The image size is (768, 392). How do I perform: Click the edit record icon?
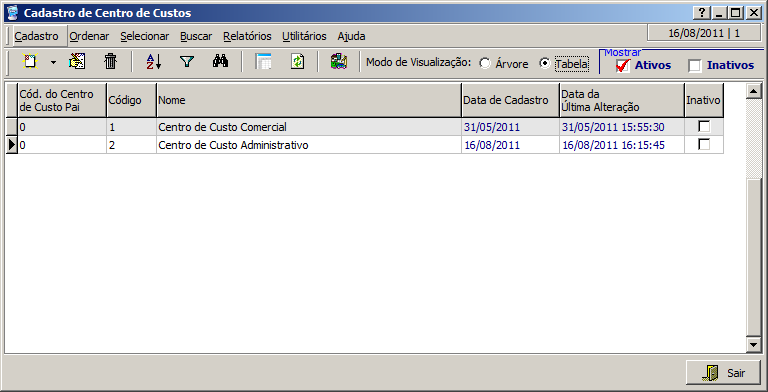[77, 62]
